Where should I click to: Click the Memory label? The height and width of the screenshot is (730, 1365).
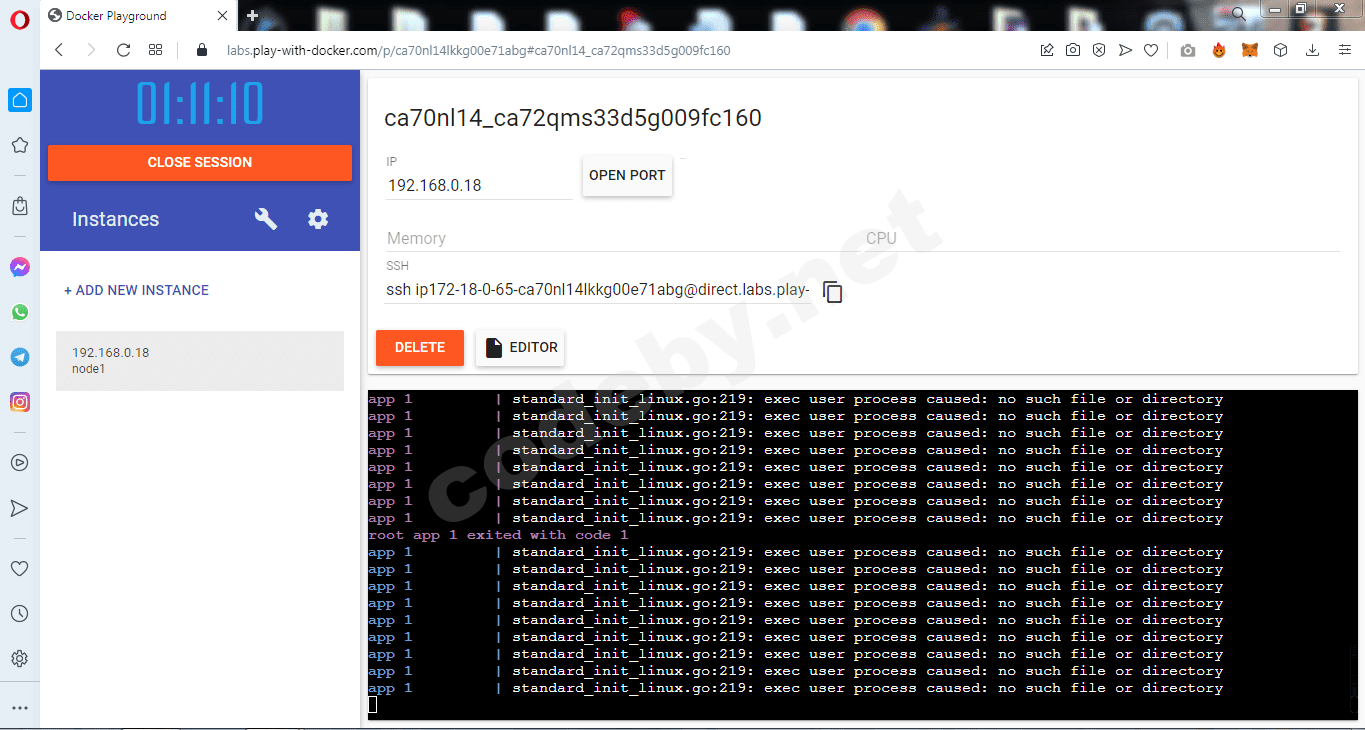[x=416, y=238]
